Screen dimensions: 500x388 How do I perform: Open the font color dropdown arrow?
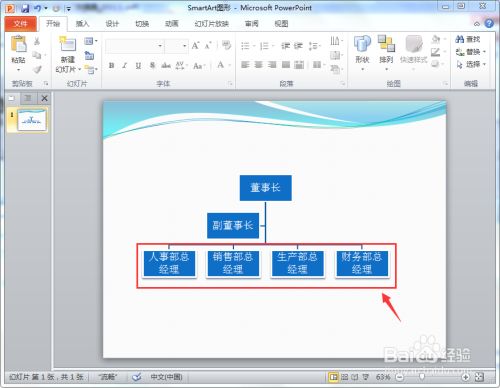pyautogui.click(x=230, y=65)
